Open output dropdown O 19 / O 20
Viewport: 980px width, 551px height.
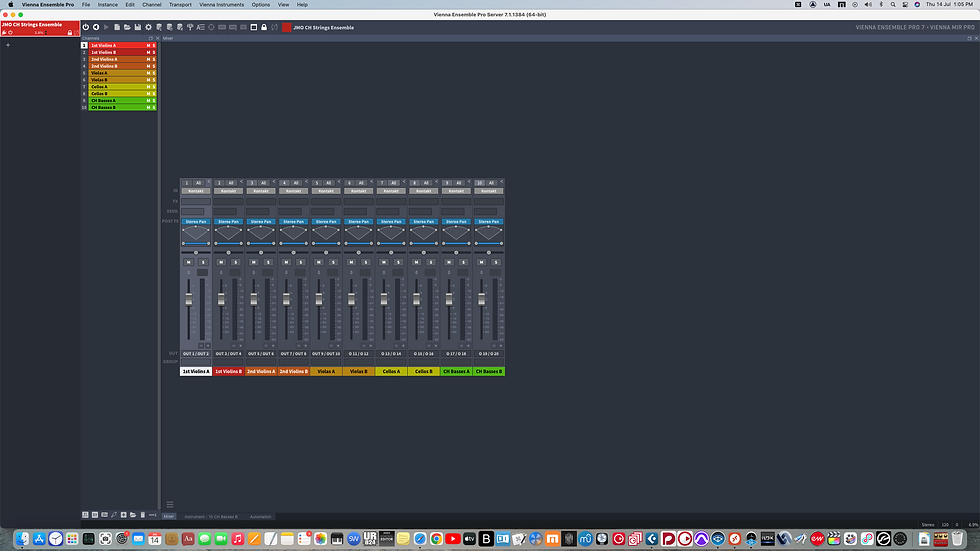click(x=489, y=354)
